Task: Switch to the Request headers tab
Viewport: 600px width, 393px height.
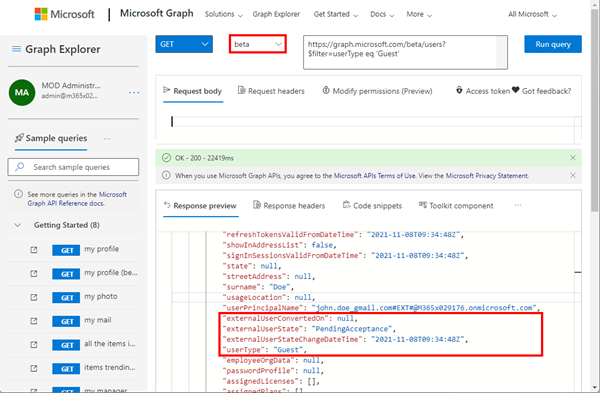Action: 271,91
